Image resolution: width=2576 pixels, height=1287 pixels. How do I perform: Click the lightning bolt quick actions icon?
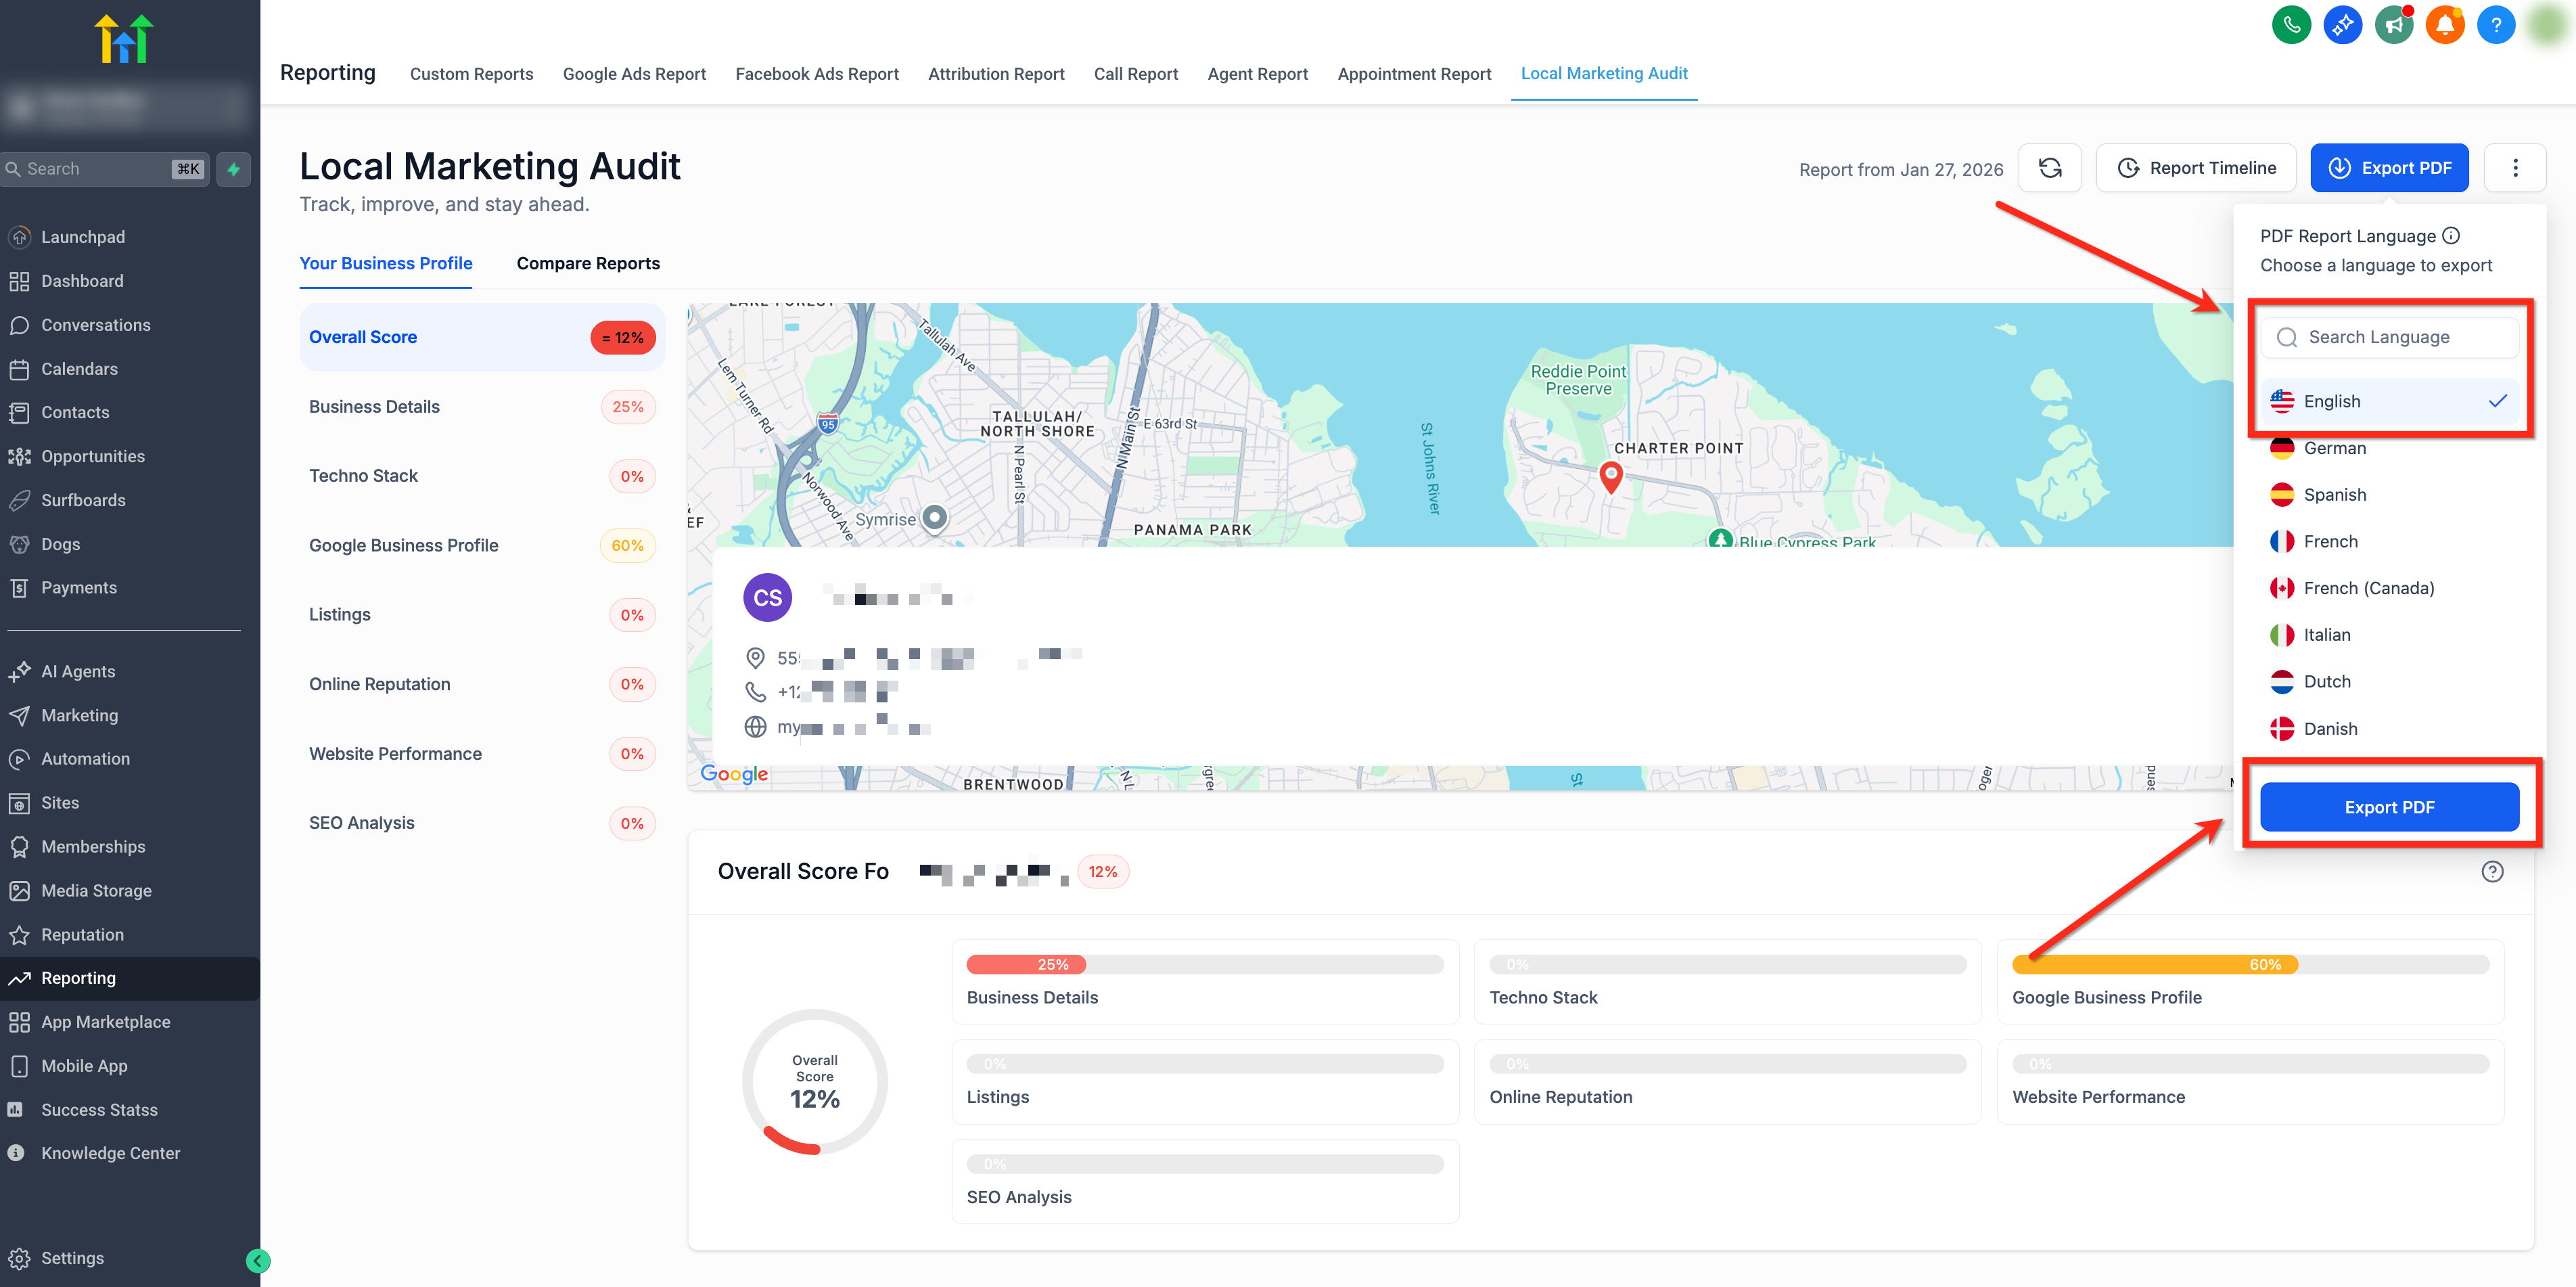233,169
